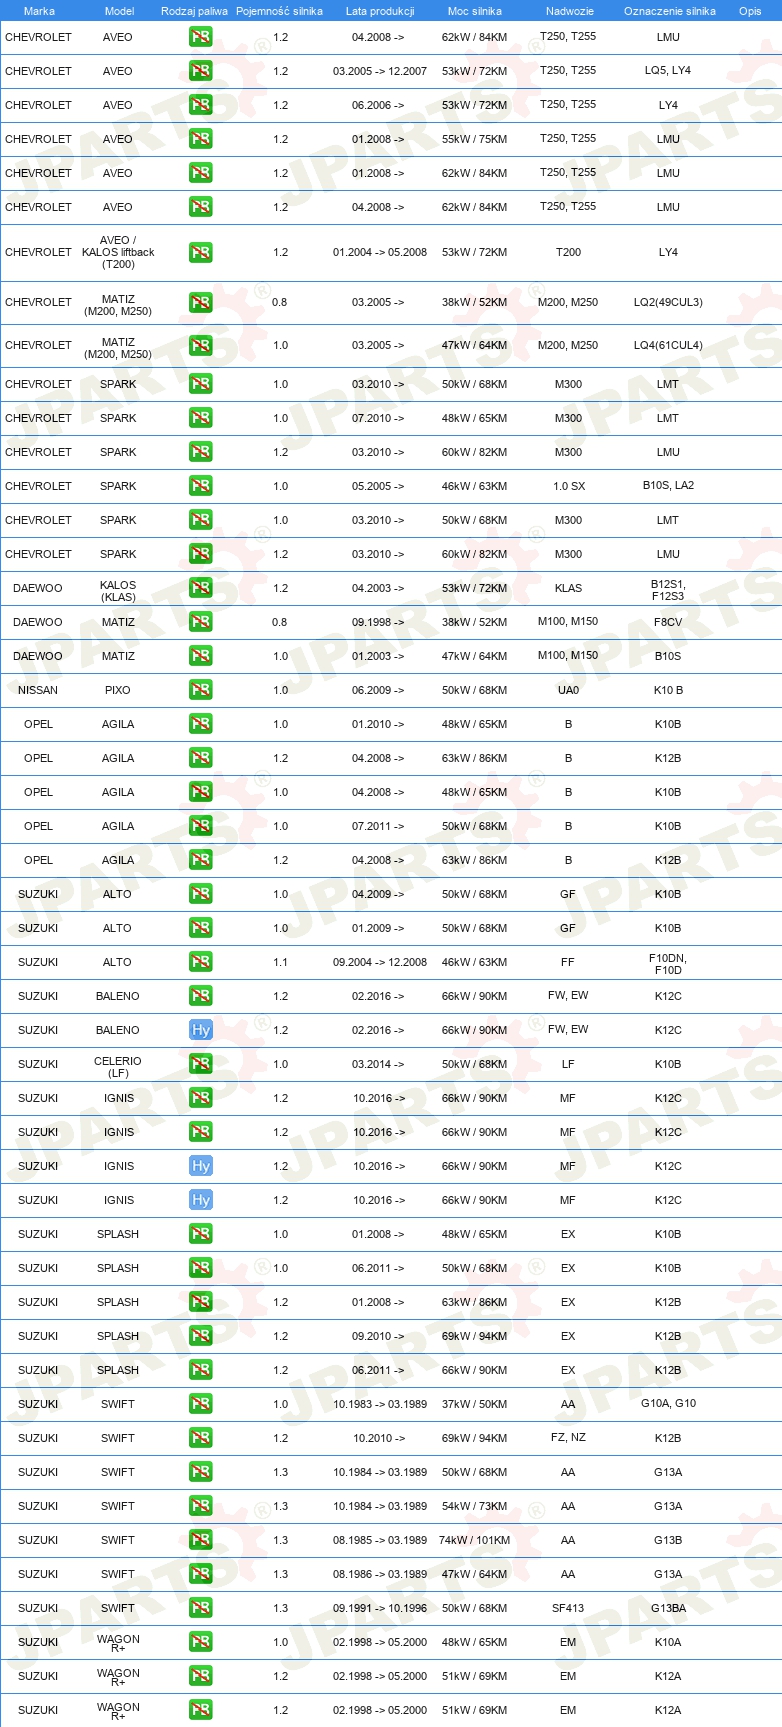Click the Marka column header
Screen dimensions: 782x1727
[39, 11]
